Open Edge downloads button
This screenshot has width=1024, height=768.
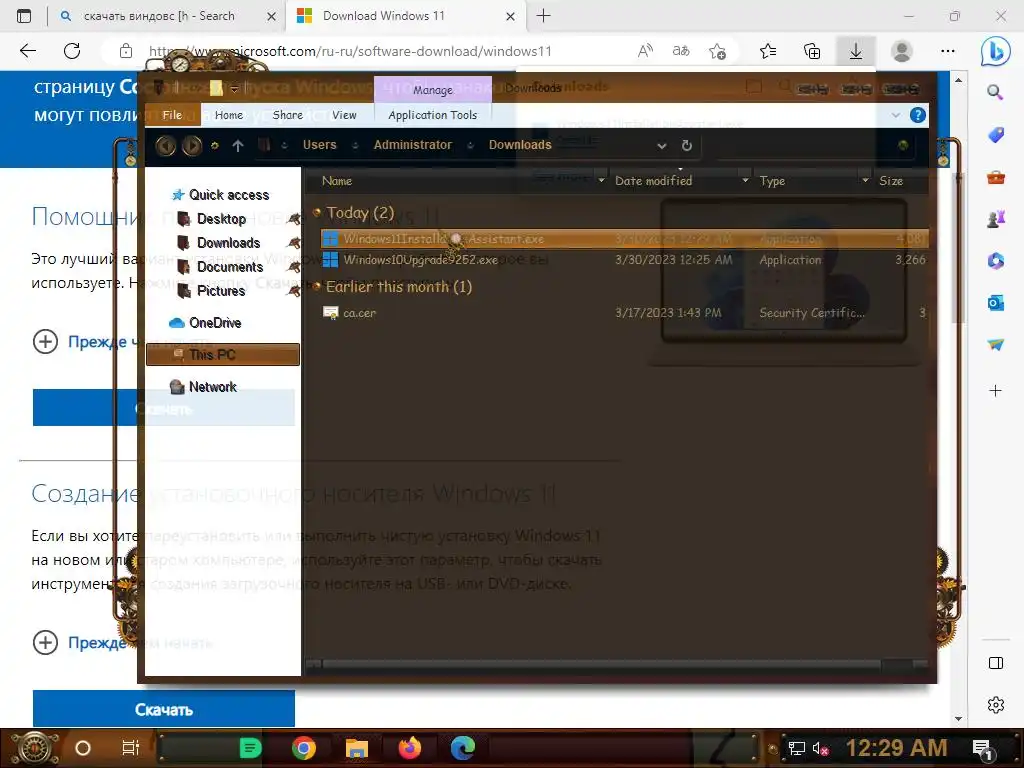tap(856, 51)
